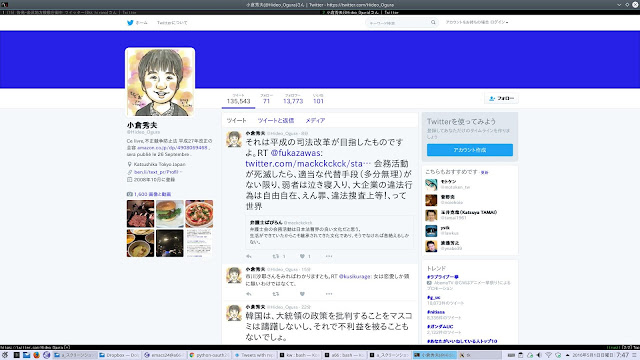Click the @kusikurage mention link
The image size is (640, 360).
355,276
